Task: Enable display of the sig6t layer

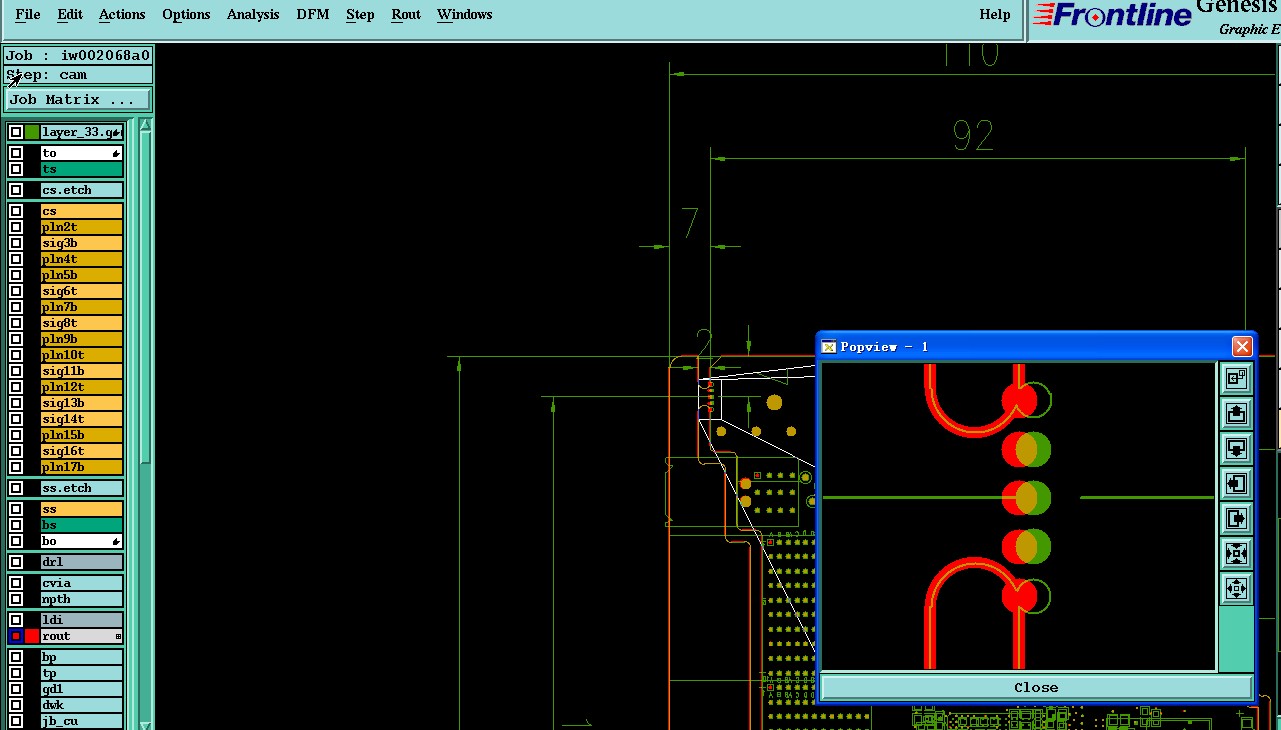Action: pos(16,291)
